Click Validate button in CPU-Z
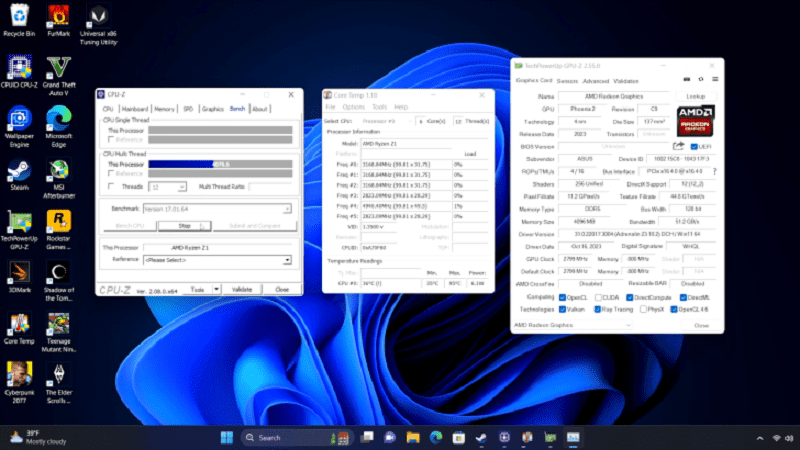Viewport: 800px width, 450px height. 242,289
